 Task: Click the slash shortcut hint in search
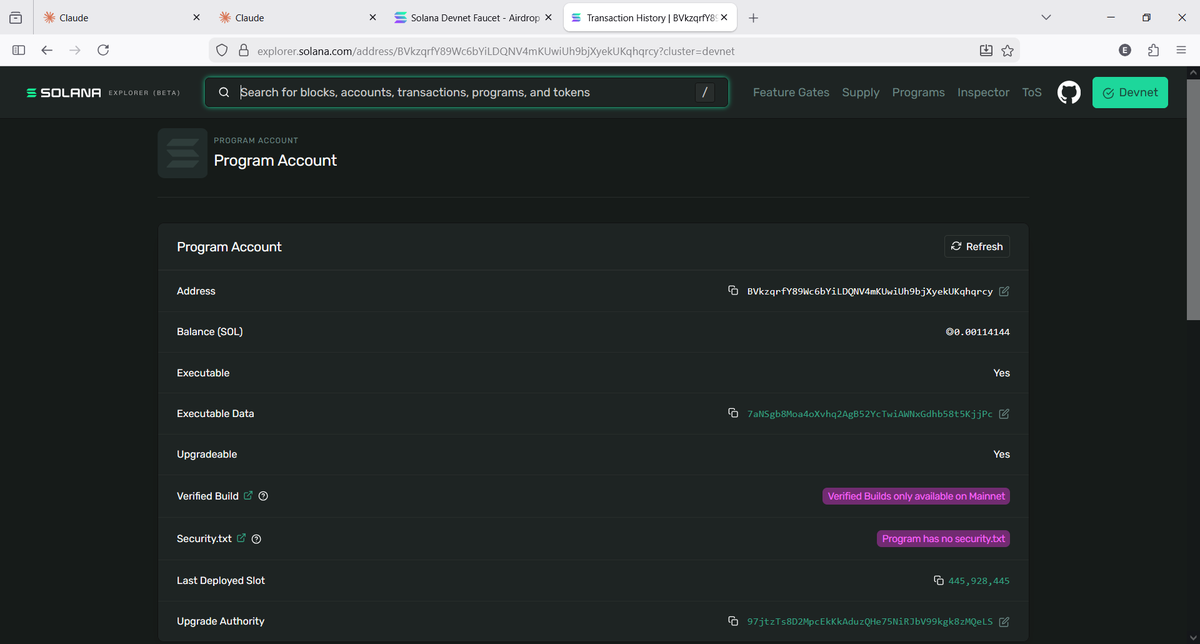coord(705,92)
